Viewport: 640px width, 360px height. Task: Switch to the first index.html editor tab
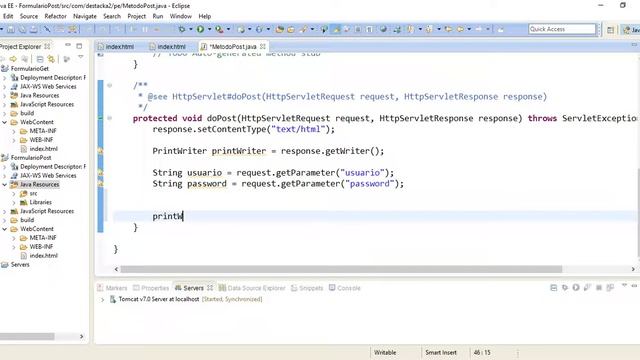[x=116, y=47]
